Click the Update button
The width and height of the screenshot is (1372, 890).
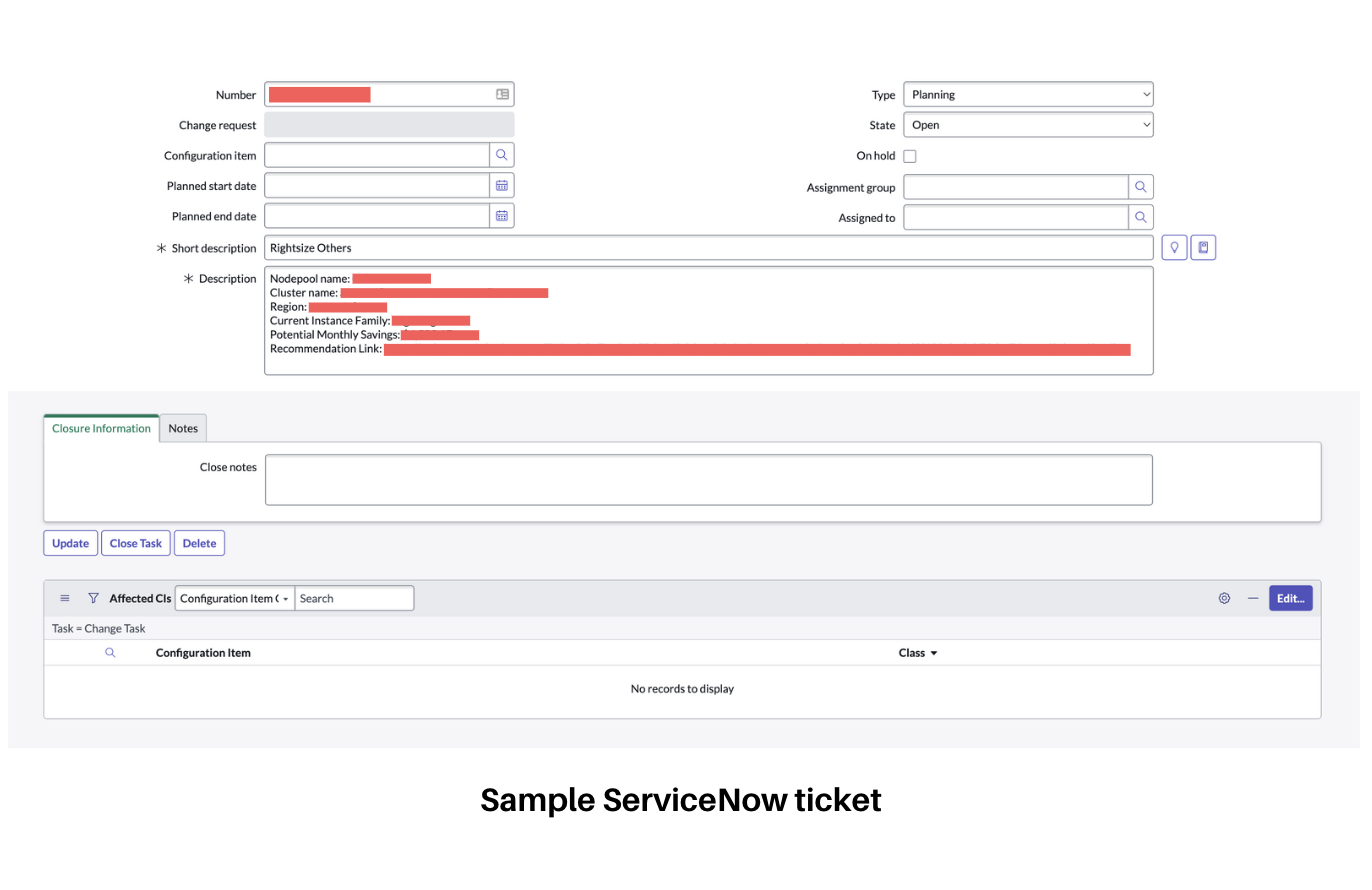point(70,543)
